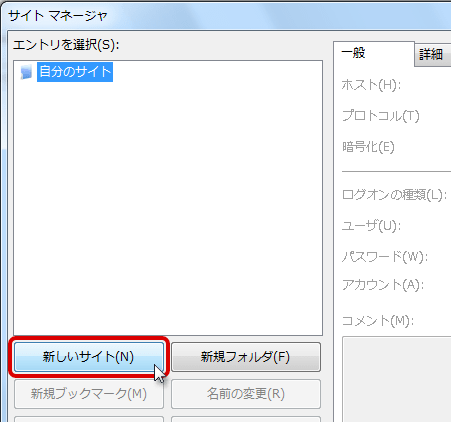Click the ログオンの種類(L) label

(394, 195)
